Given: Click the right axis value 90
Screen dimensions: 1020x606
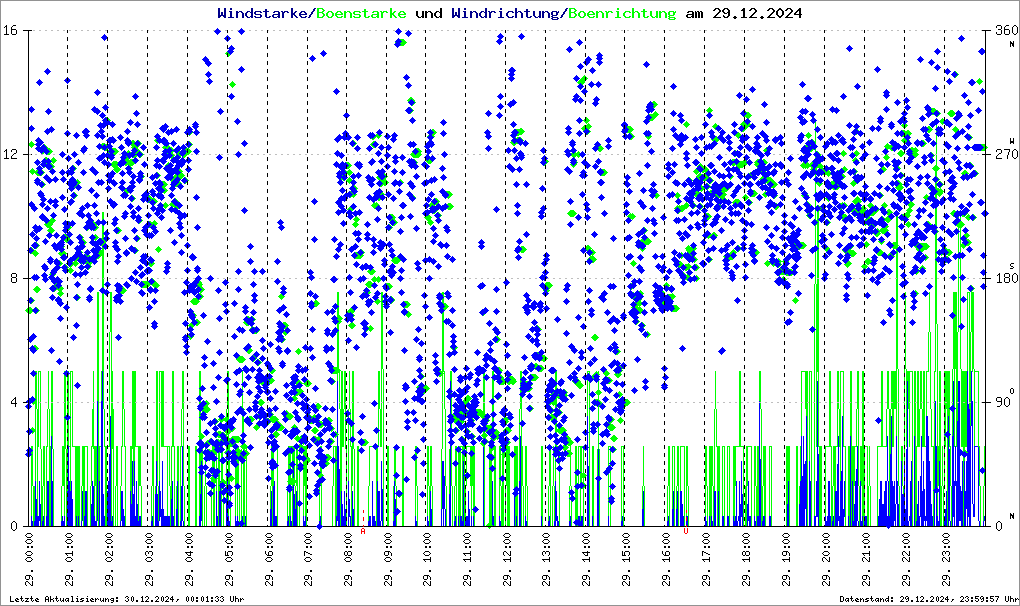Looking at the screenshot, I should 1002,402.
